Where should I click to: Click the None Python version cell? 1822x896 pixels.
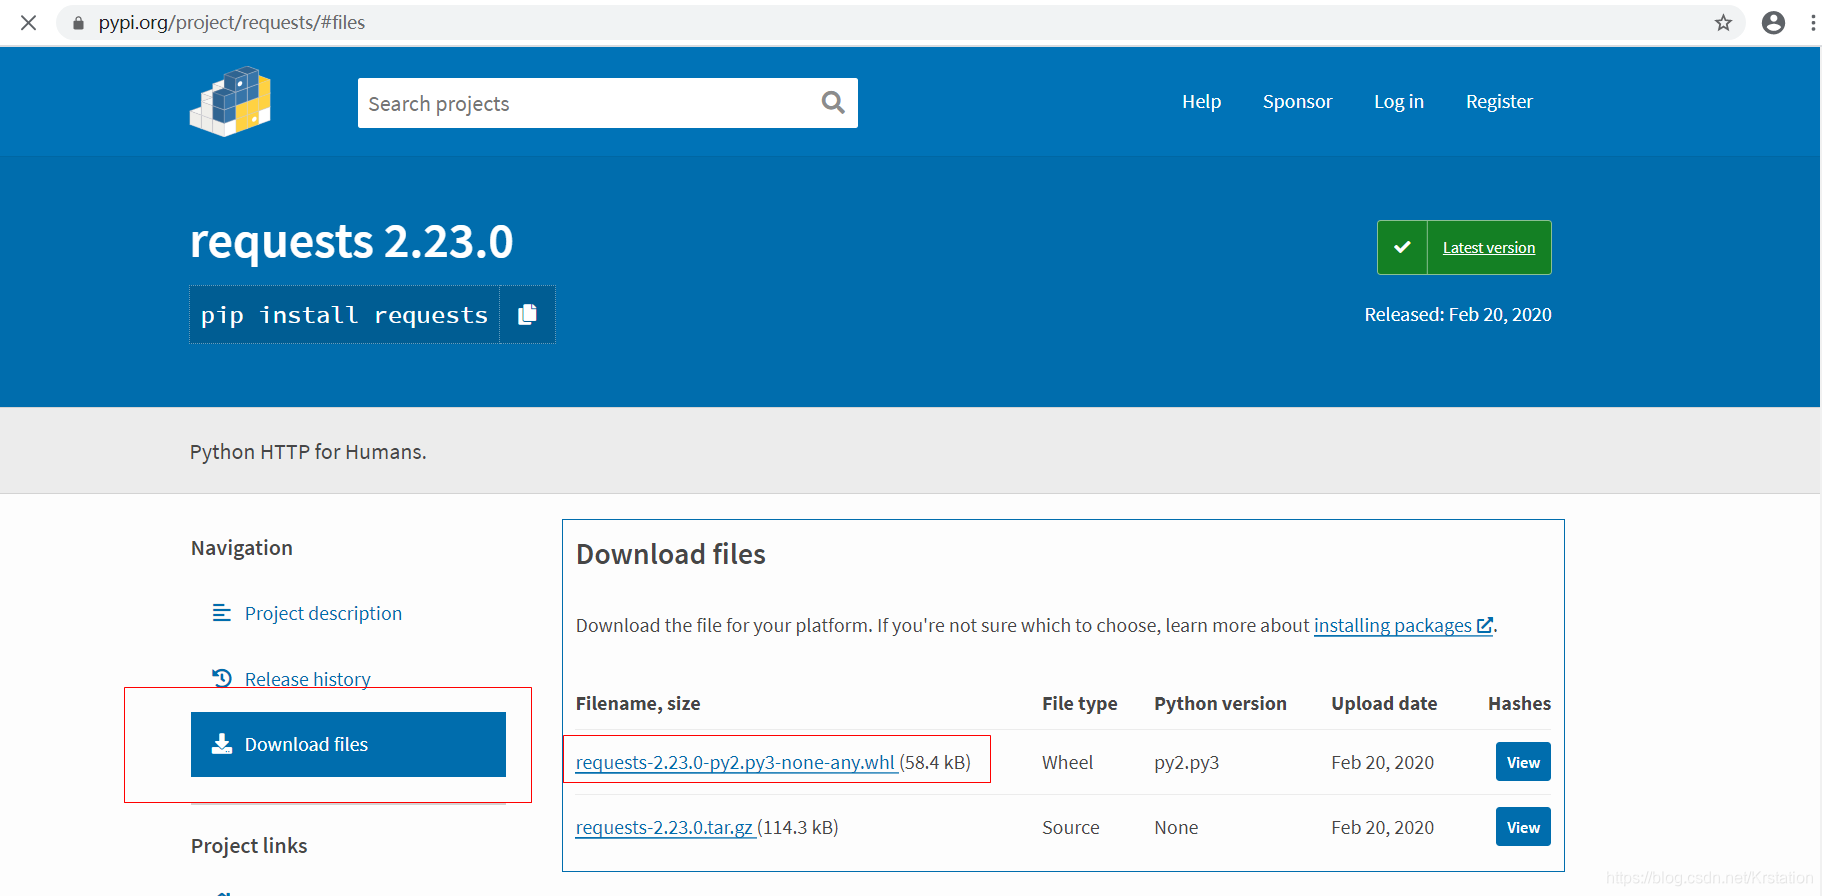pos(1176,827)
